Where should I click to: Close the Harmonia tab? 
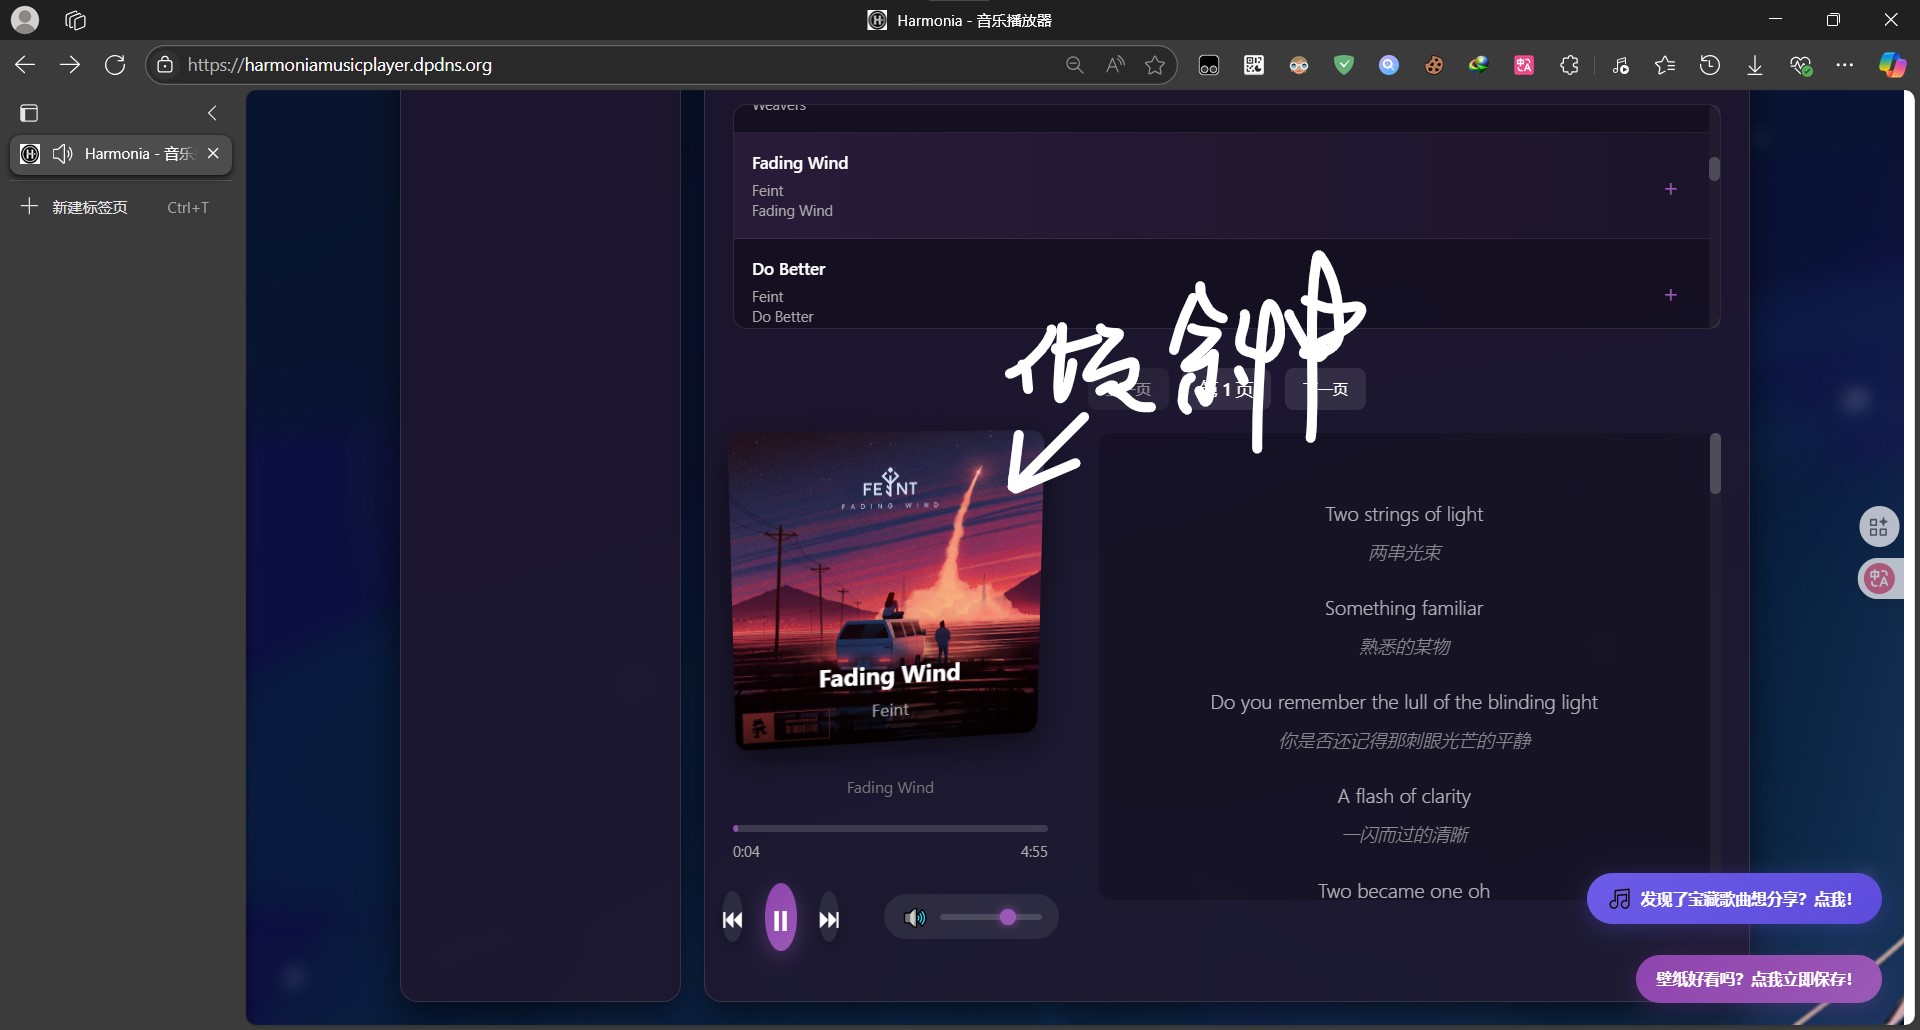213,154
